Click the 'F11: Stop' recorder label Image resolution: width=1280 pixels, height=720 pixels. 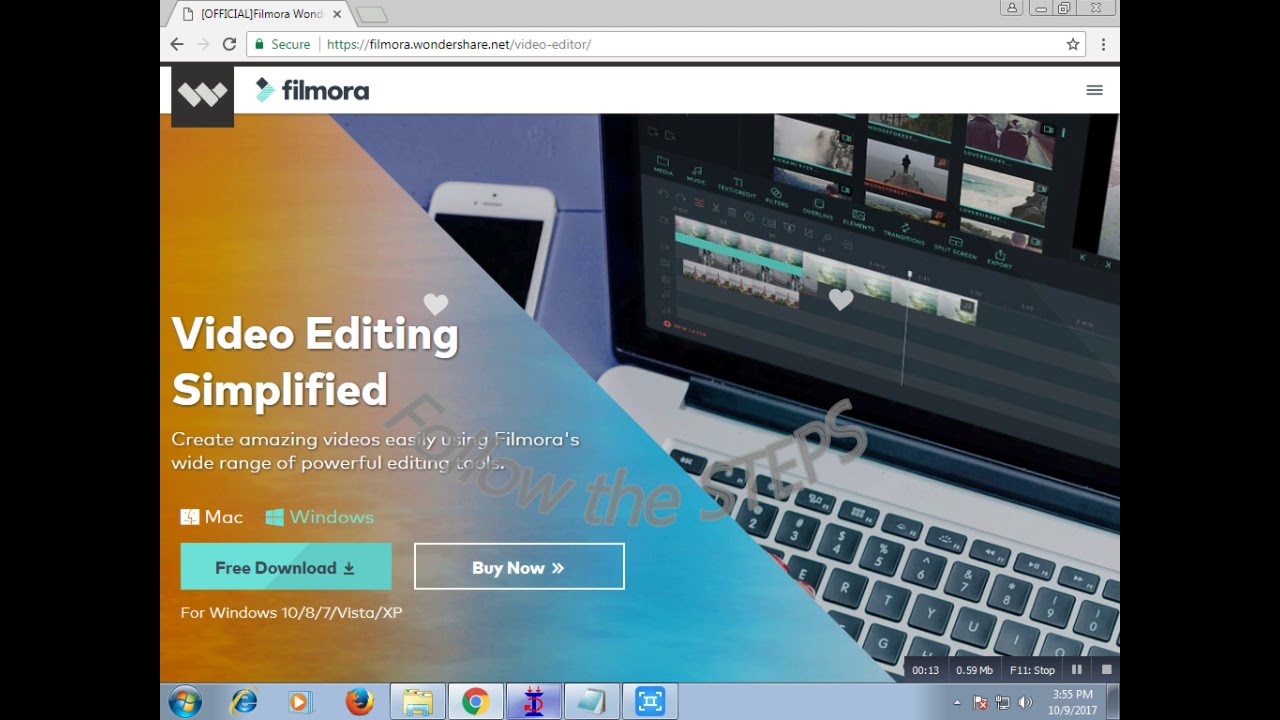(1032, 670)
